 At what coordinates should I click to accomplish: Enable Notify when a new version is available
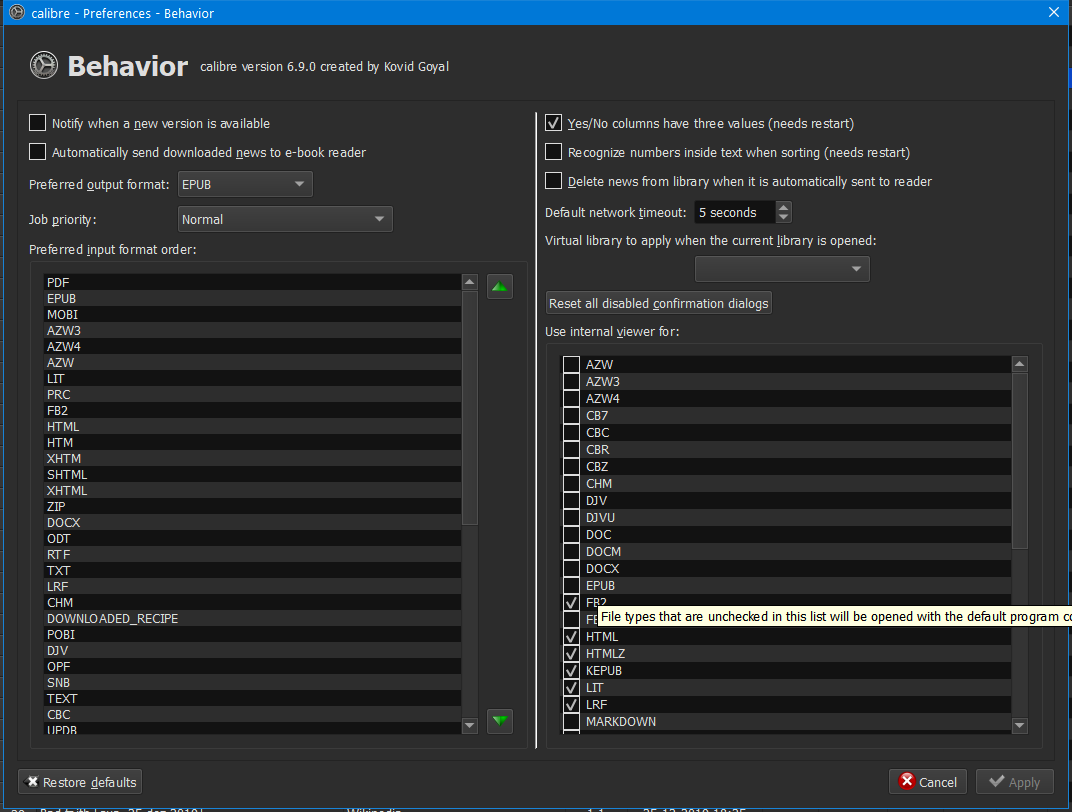point(38,123)
